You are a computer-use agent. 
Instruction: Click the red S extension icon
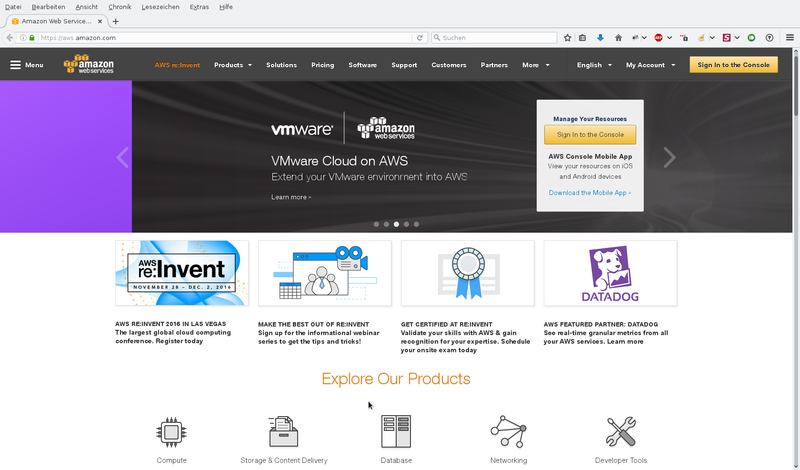click(x=727, y=38)
